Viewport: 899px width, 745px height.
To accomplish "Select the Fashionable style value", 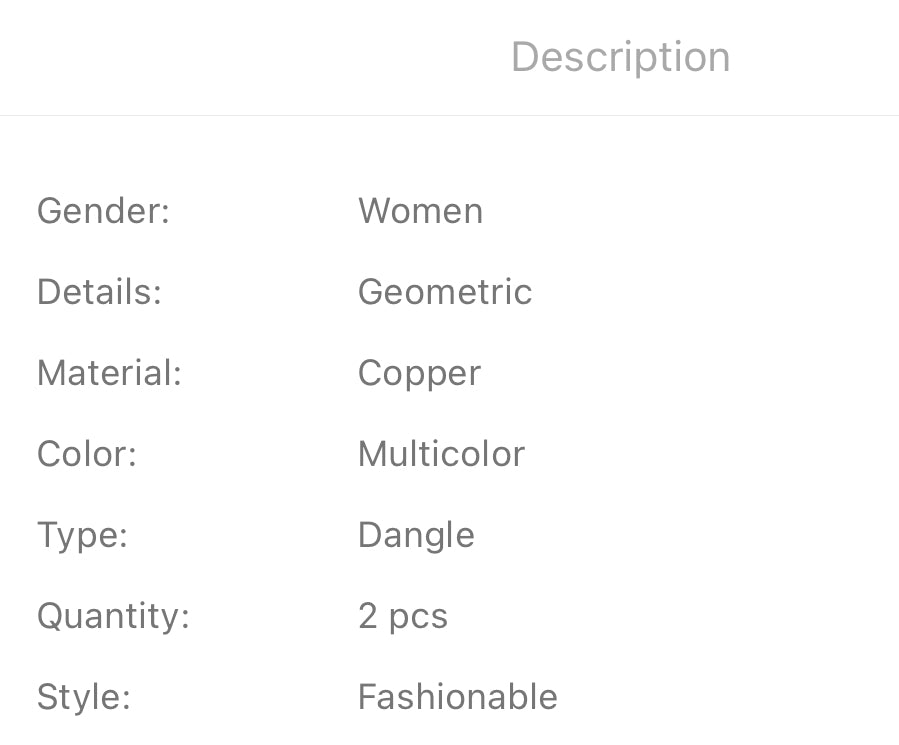I will tap(458, 697).
